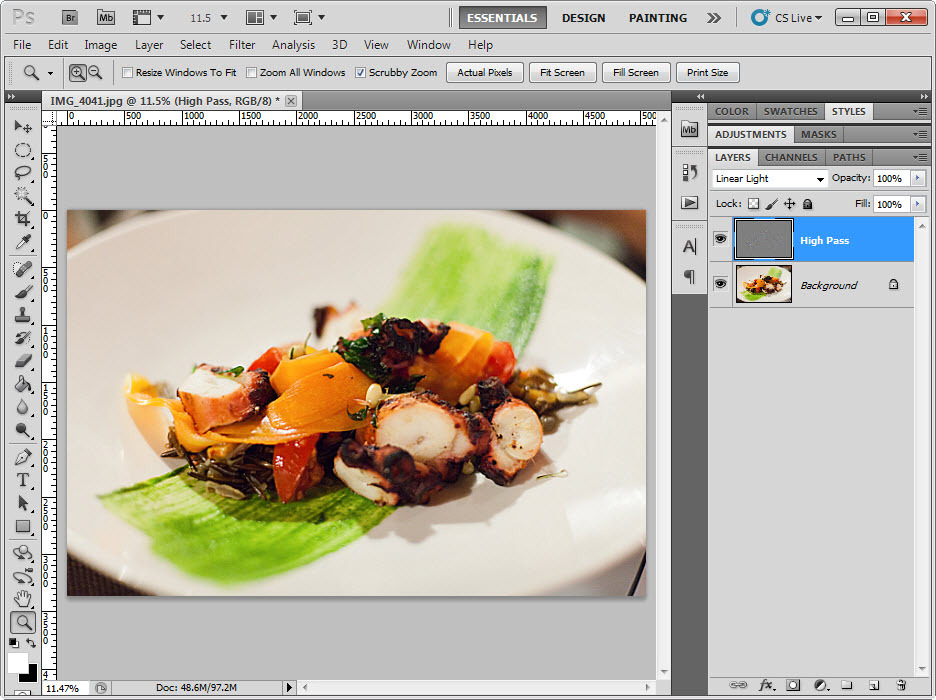Select the Crop tool
This screenshot has height=700, width=936.
pos(23,218)
